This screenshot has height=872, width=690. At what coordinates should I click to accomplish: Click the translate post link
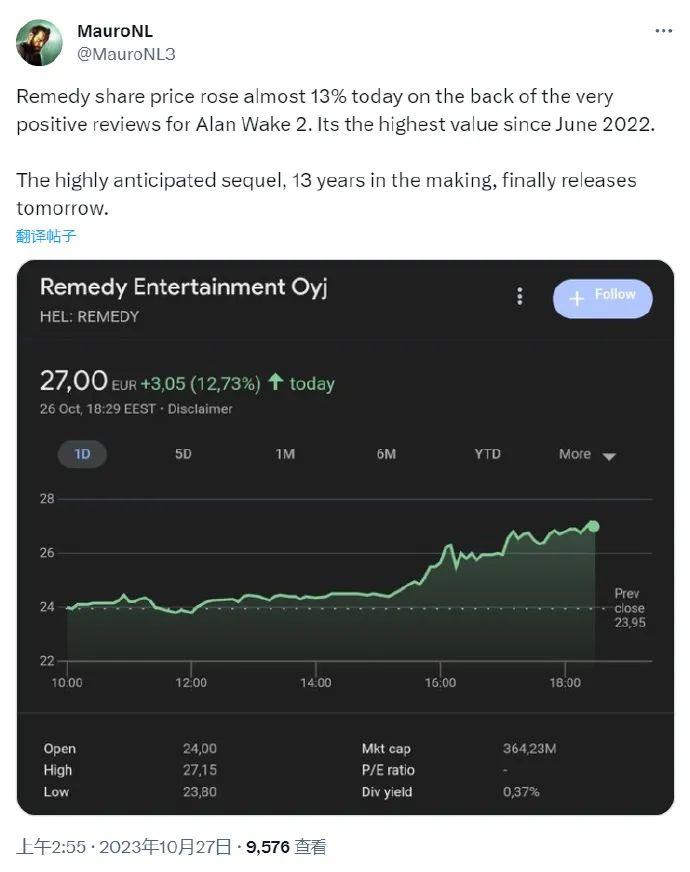46,236
